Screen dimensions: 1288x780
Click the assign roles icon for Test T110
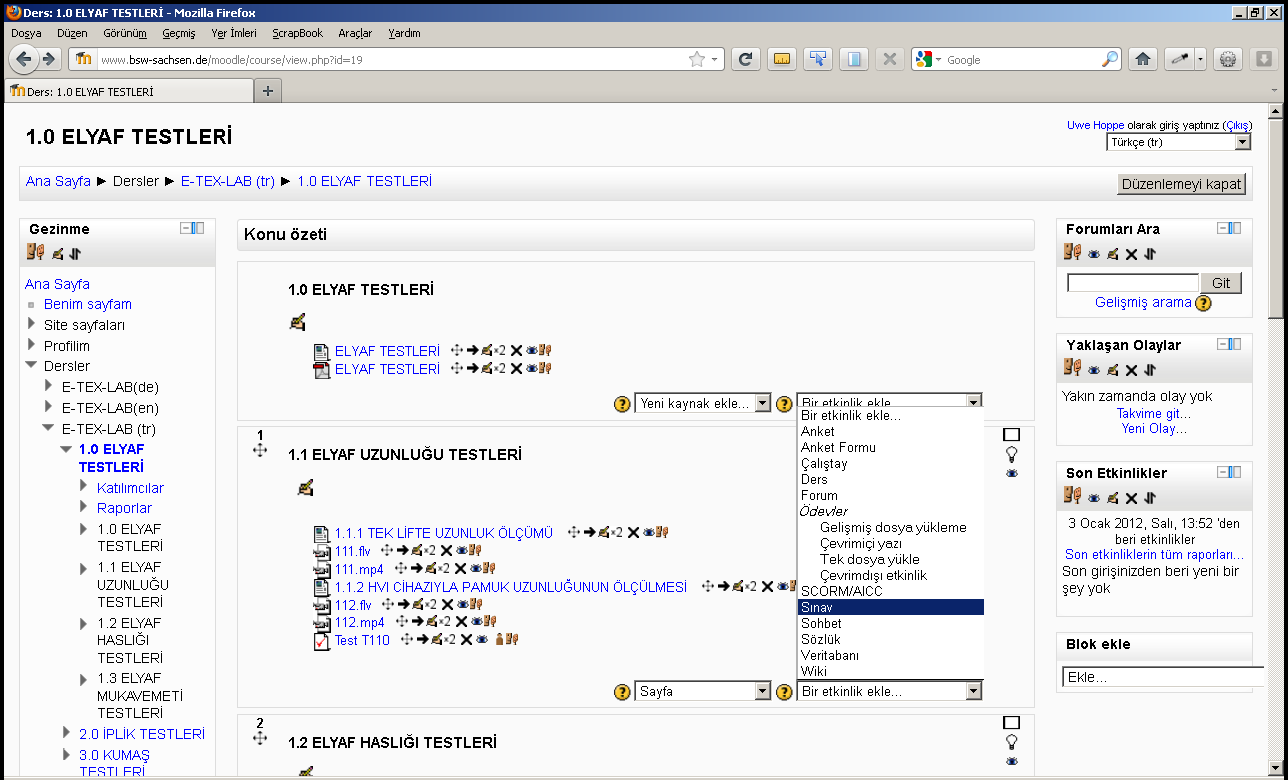click(x=510, y=640)
